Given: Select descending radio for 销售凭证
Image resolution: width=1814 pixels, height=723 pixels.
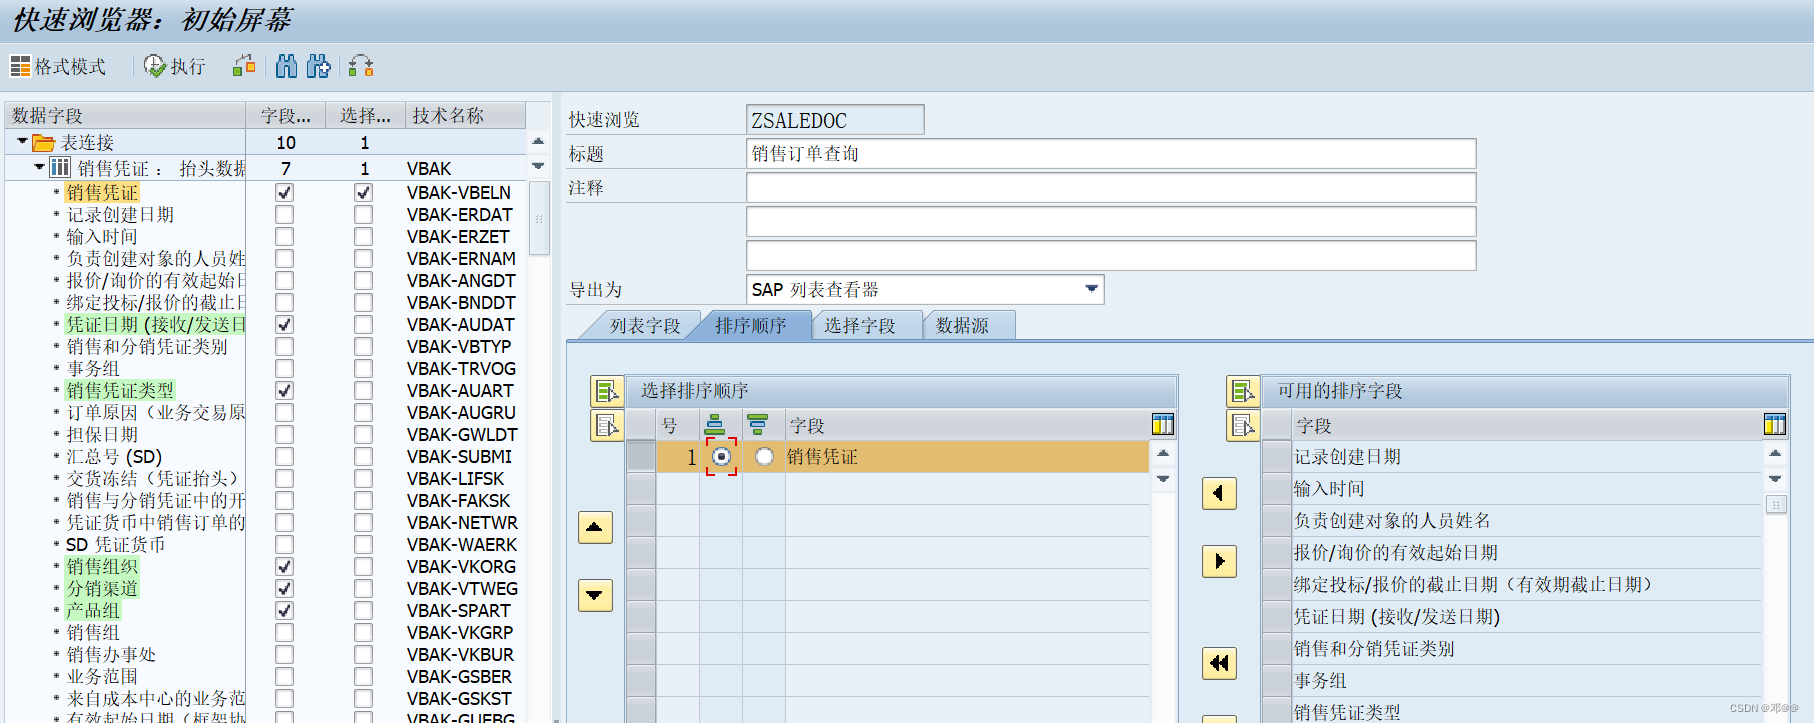Looking at the screenshot, I should pos(764,457).
